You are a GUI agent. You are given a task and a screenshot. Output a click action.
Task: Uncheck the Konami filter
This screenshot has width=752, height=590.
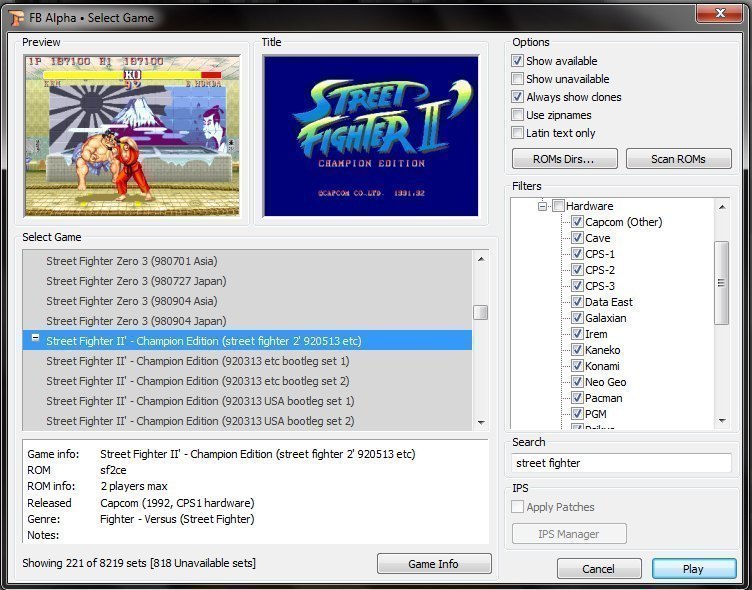(x=577, y=366)
